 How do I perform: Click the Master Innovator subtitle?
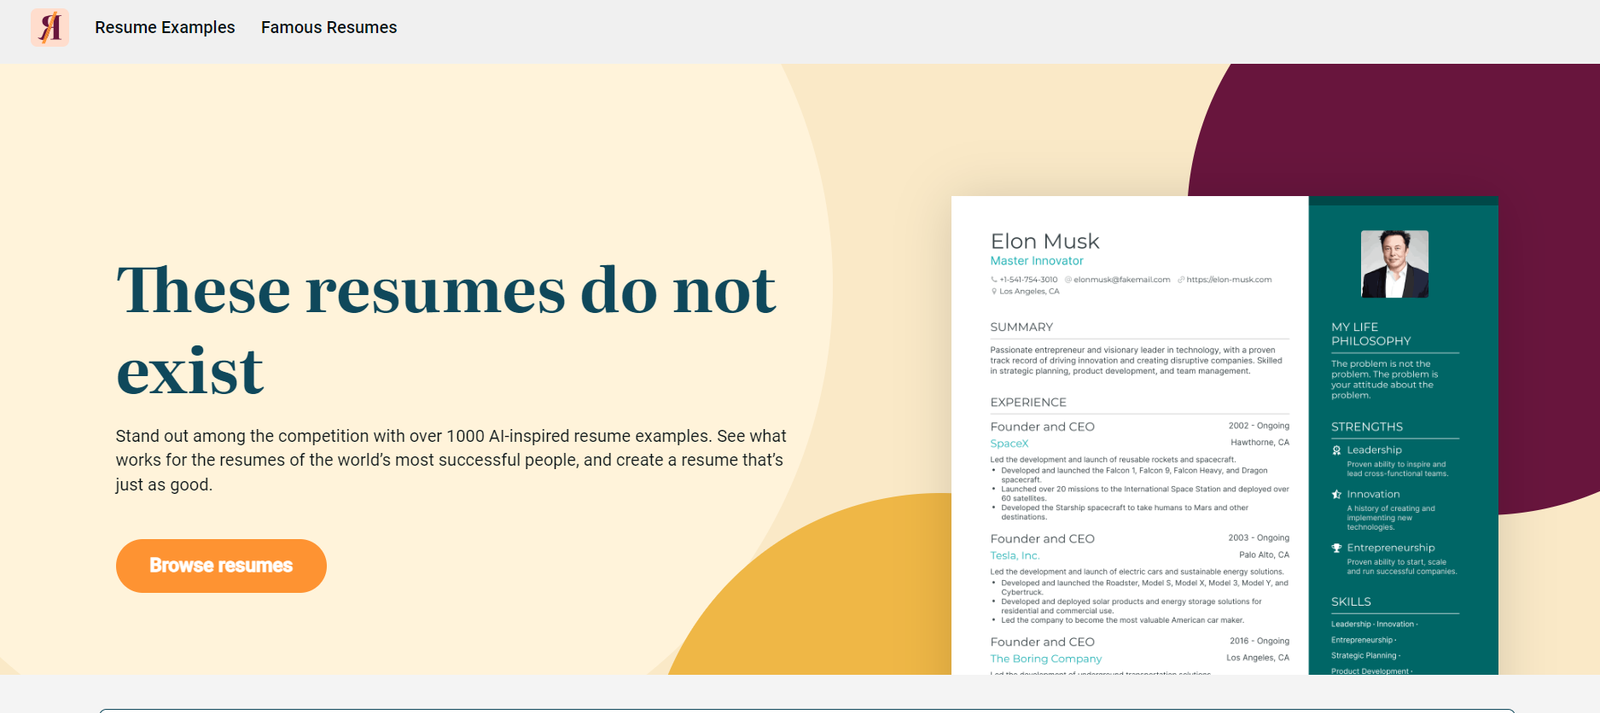[x=1037, y=261]
